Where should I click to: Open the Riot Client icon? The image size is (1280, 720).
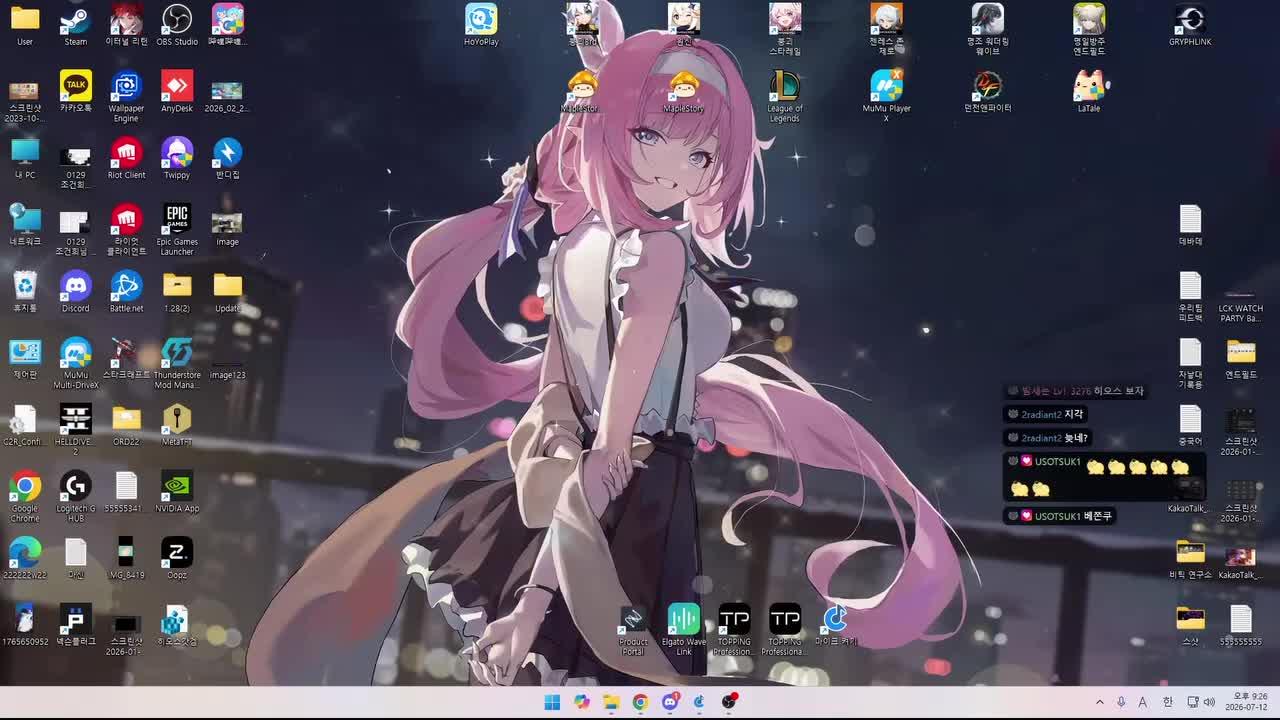[126, 159]
